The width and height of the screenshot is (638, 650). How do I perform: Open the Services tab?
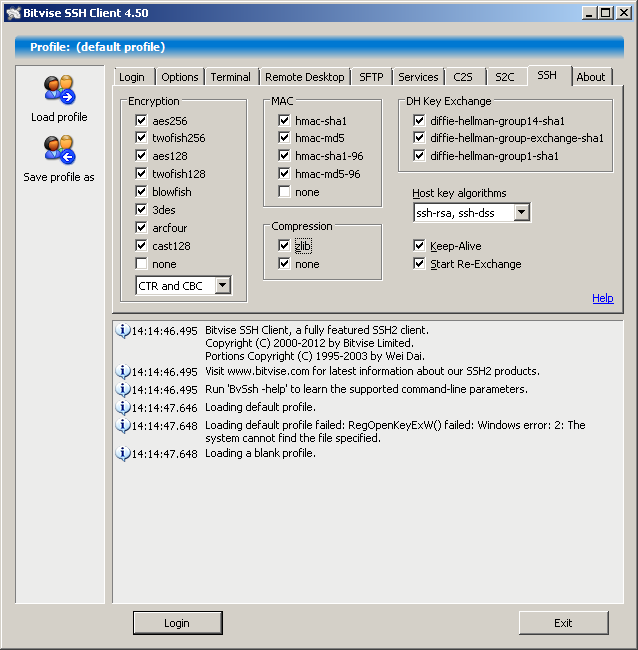coord(418,77)
